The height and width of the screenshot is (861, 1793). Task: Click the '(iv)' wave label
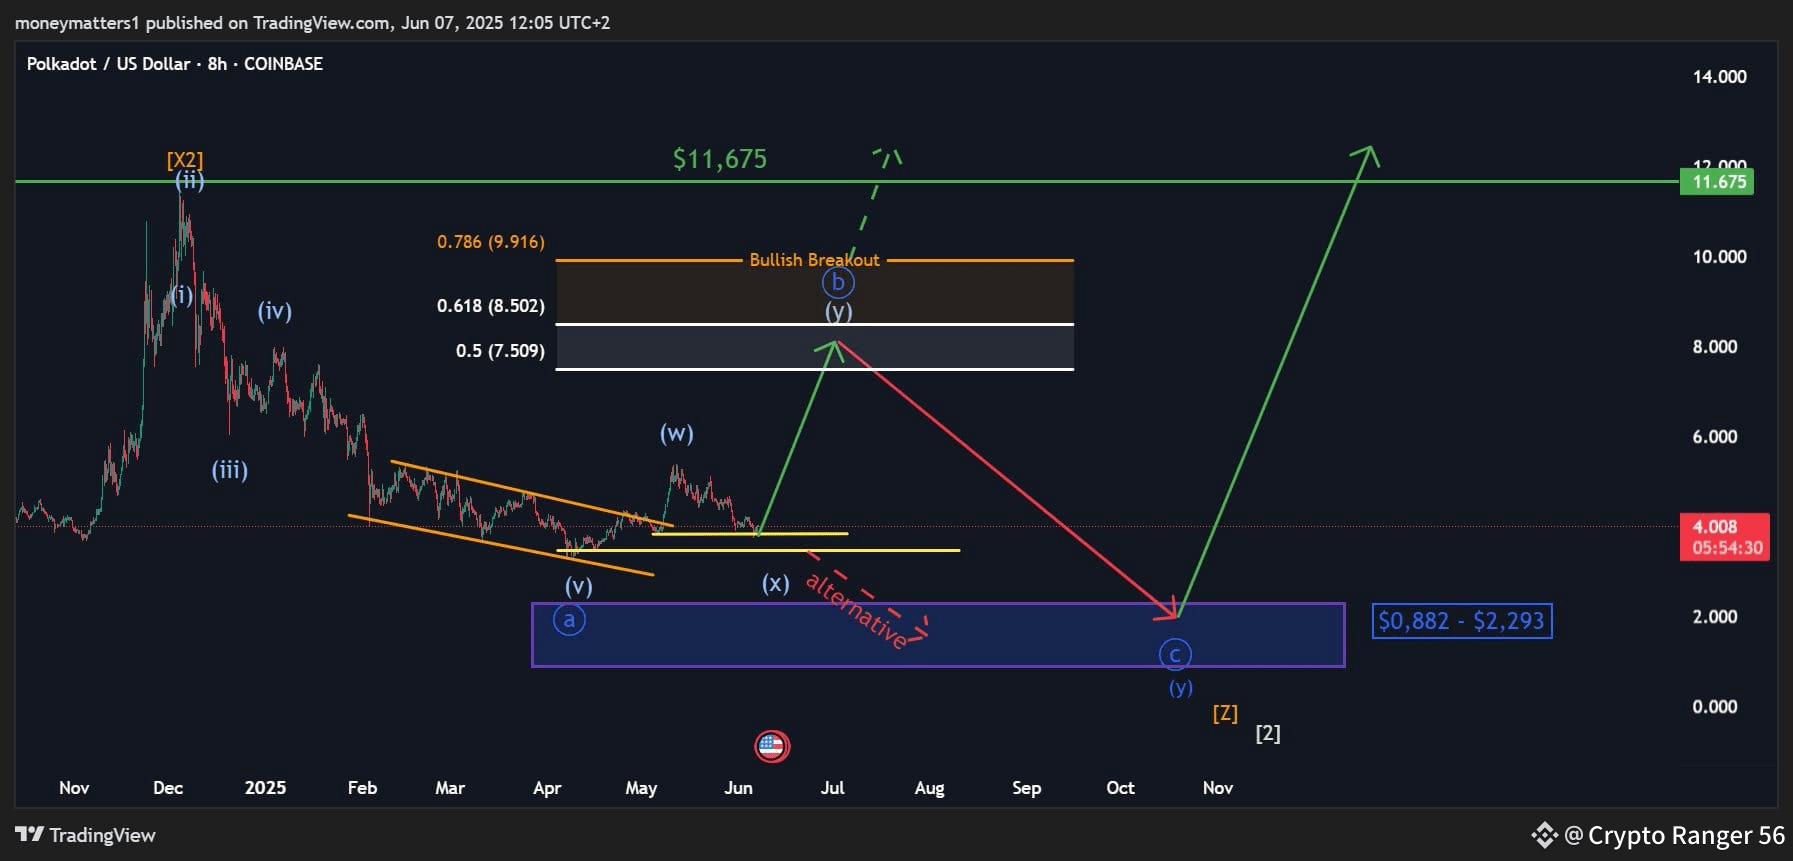click(275, 311)
